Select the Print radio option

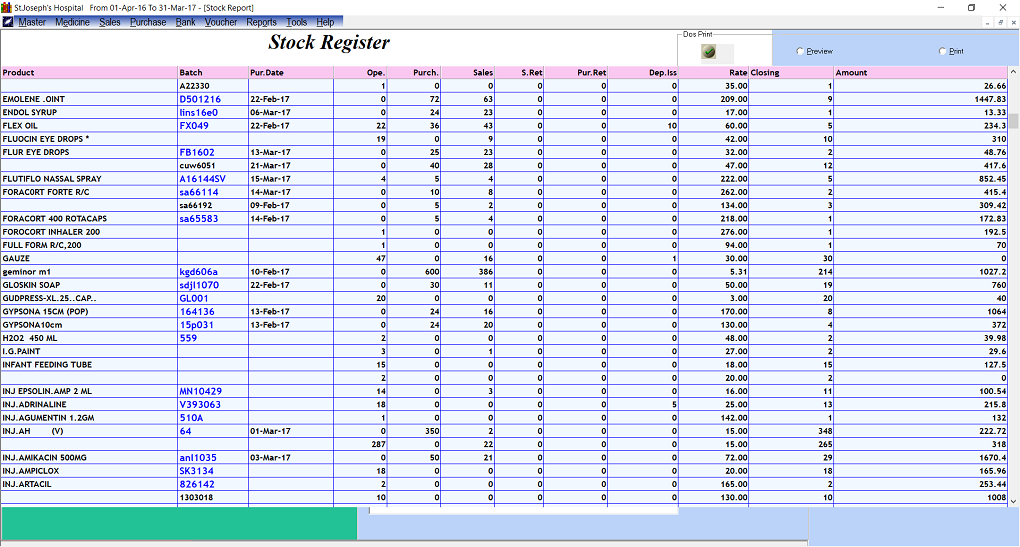point(943,51)
